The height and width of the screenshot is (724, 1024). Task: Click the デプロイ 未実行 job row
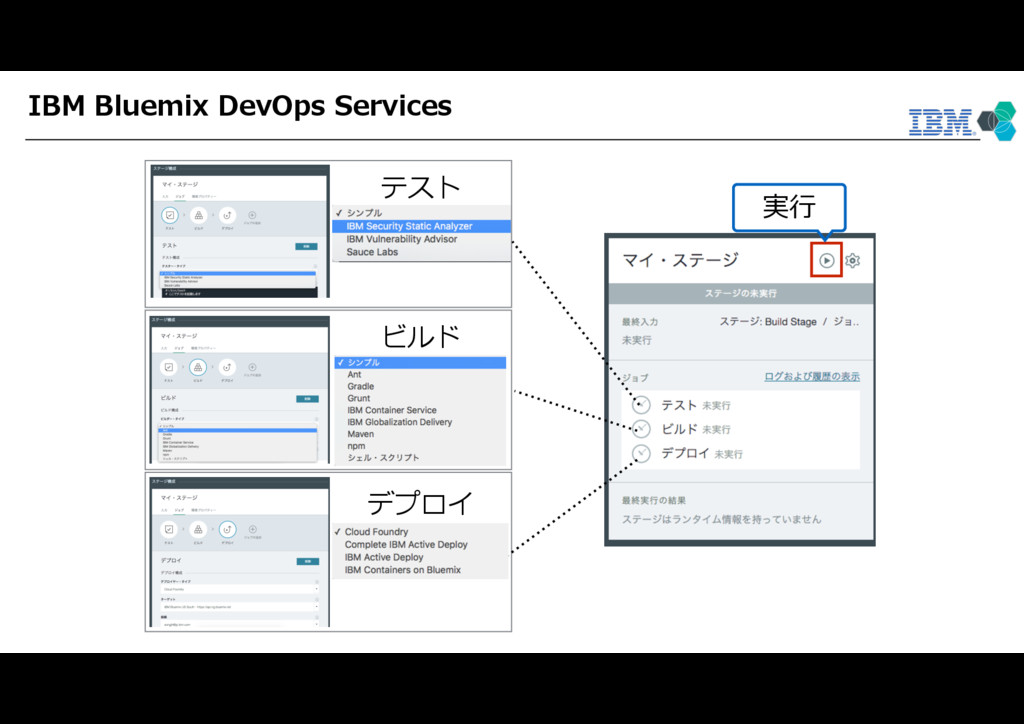tap(740, 453)
